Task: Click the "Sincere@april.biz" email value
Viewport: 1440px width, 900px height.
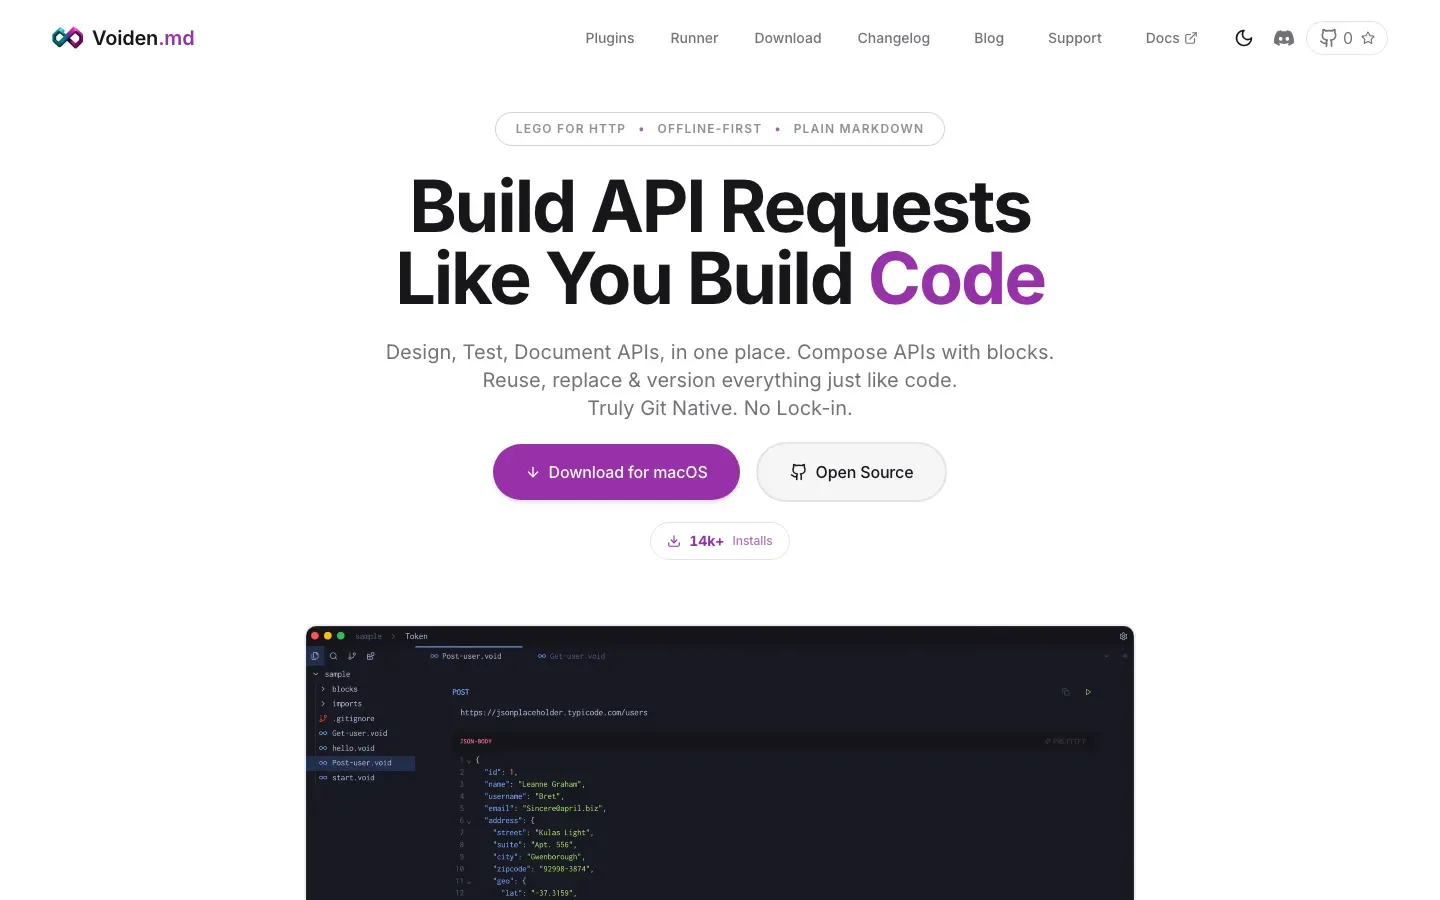Action: pos(564,808)
